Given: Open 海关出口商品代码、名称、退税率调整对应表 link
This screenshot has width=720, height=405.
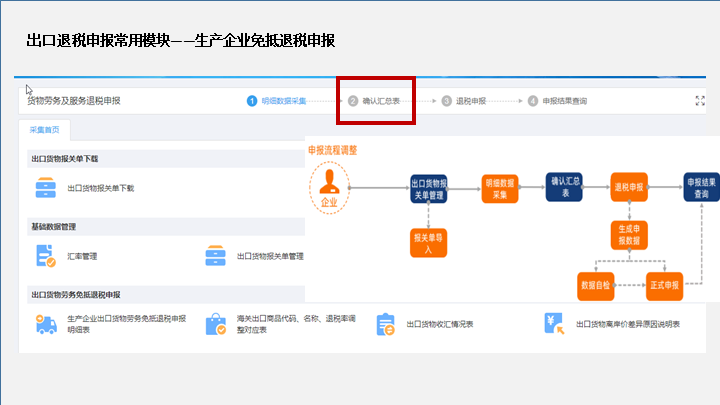Looking at the screenshot, I should 296,324.
